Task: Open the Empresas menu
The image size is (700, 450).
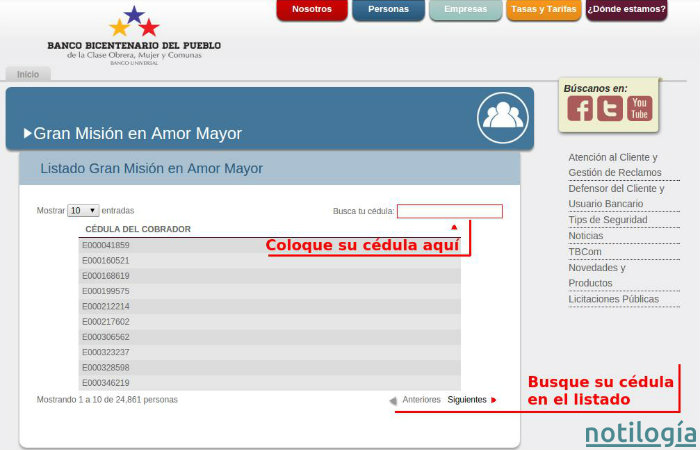Action: coord(465,9)
